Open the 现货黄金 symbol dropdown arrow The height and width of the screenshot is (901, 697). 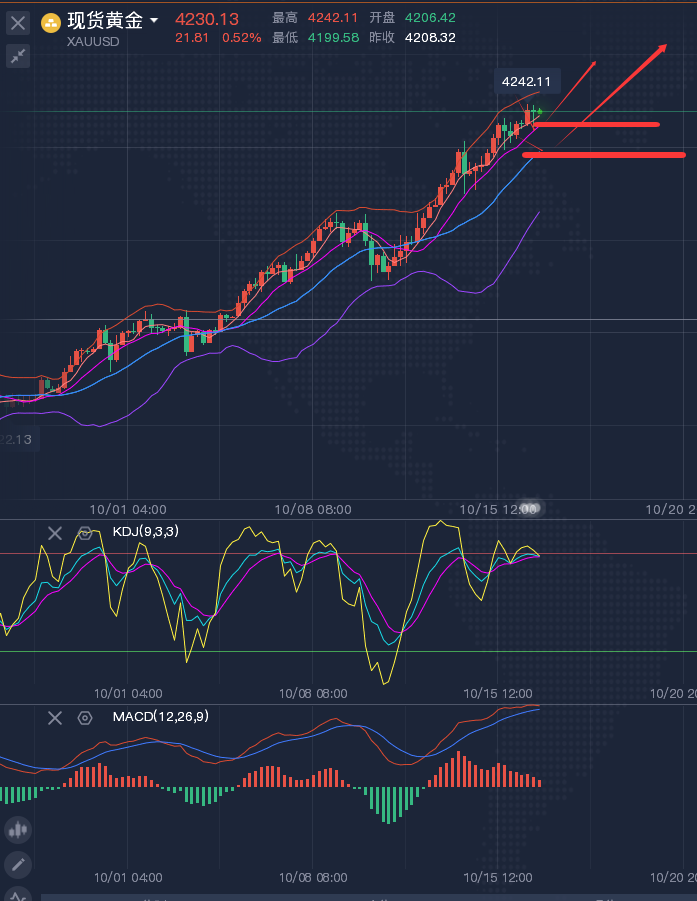pos(154,21)
